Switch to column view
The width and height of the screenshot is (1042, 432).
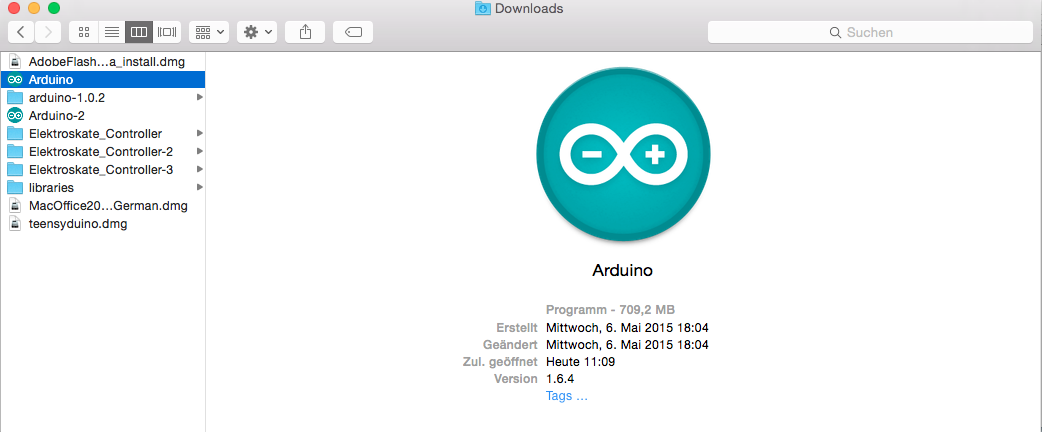tap(139, 32)
